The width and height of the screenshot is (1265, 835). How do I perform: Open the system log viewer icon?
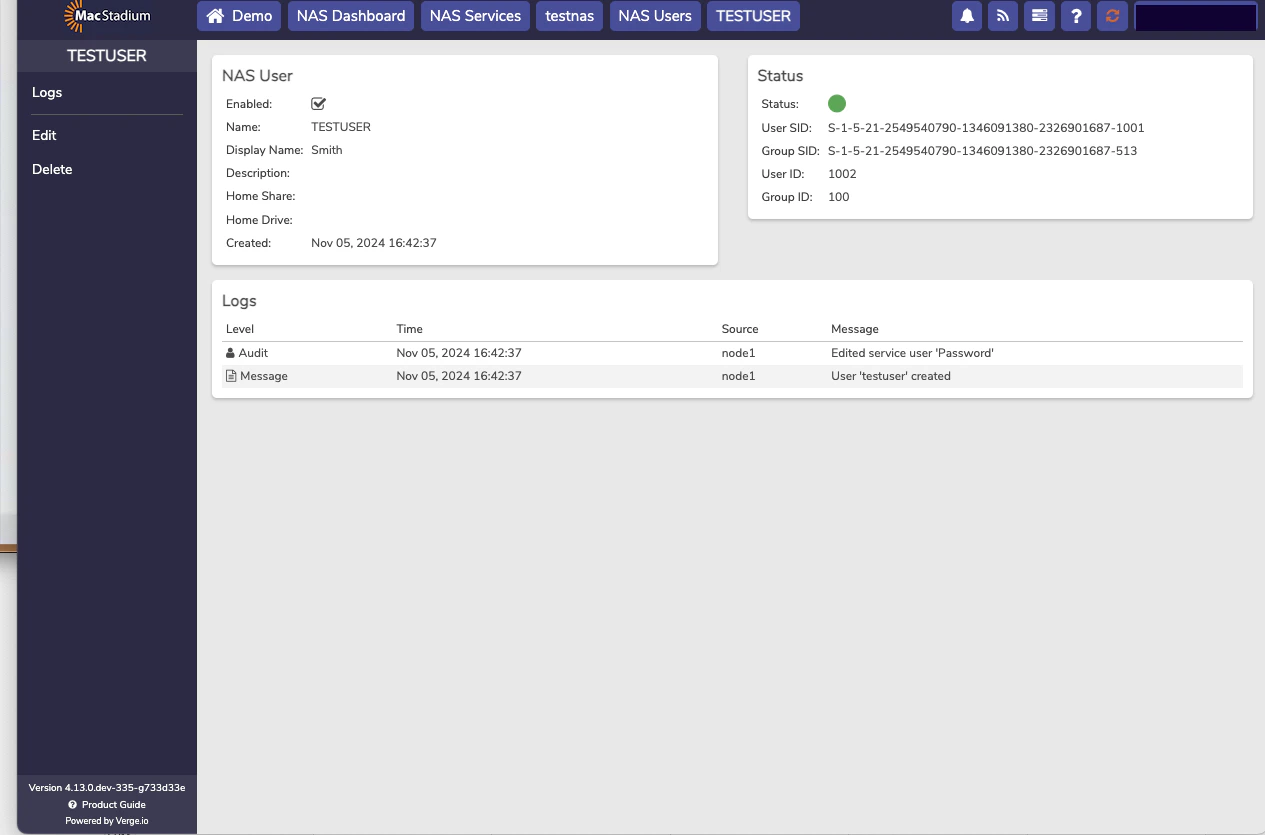(1039, 16)
